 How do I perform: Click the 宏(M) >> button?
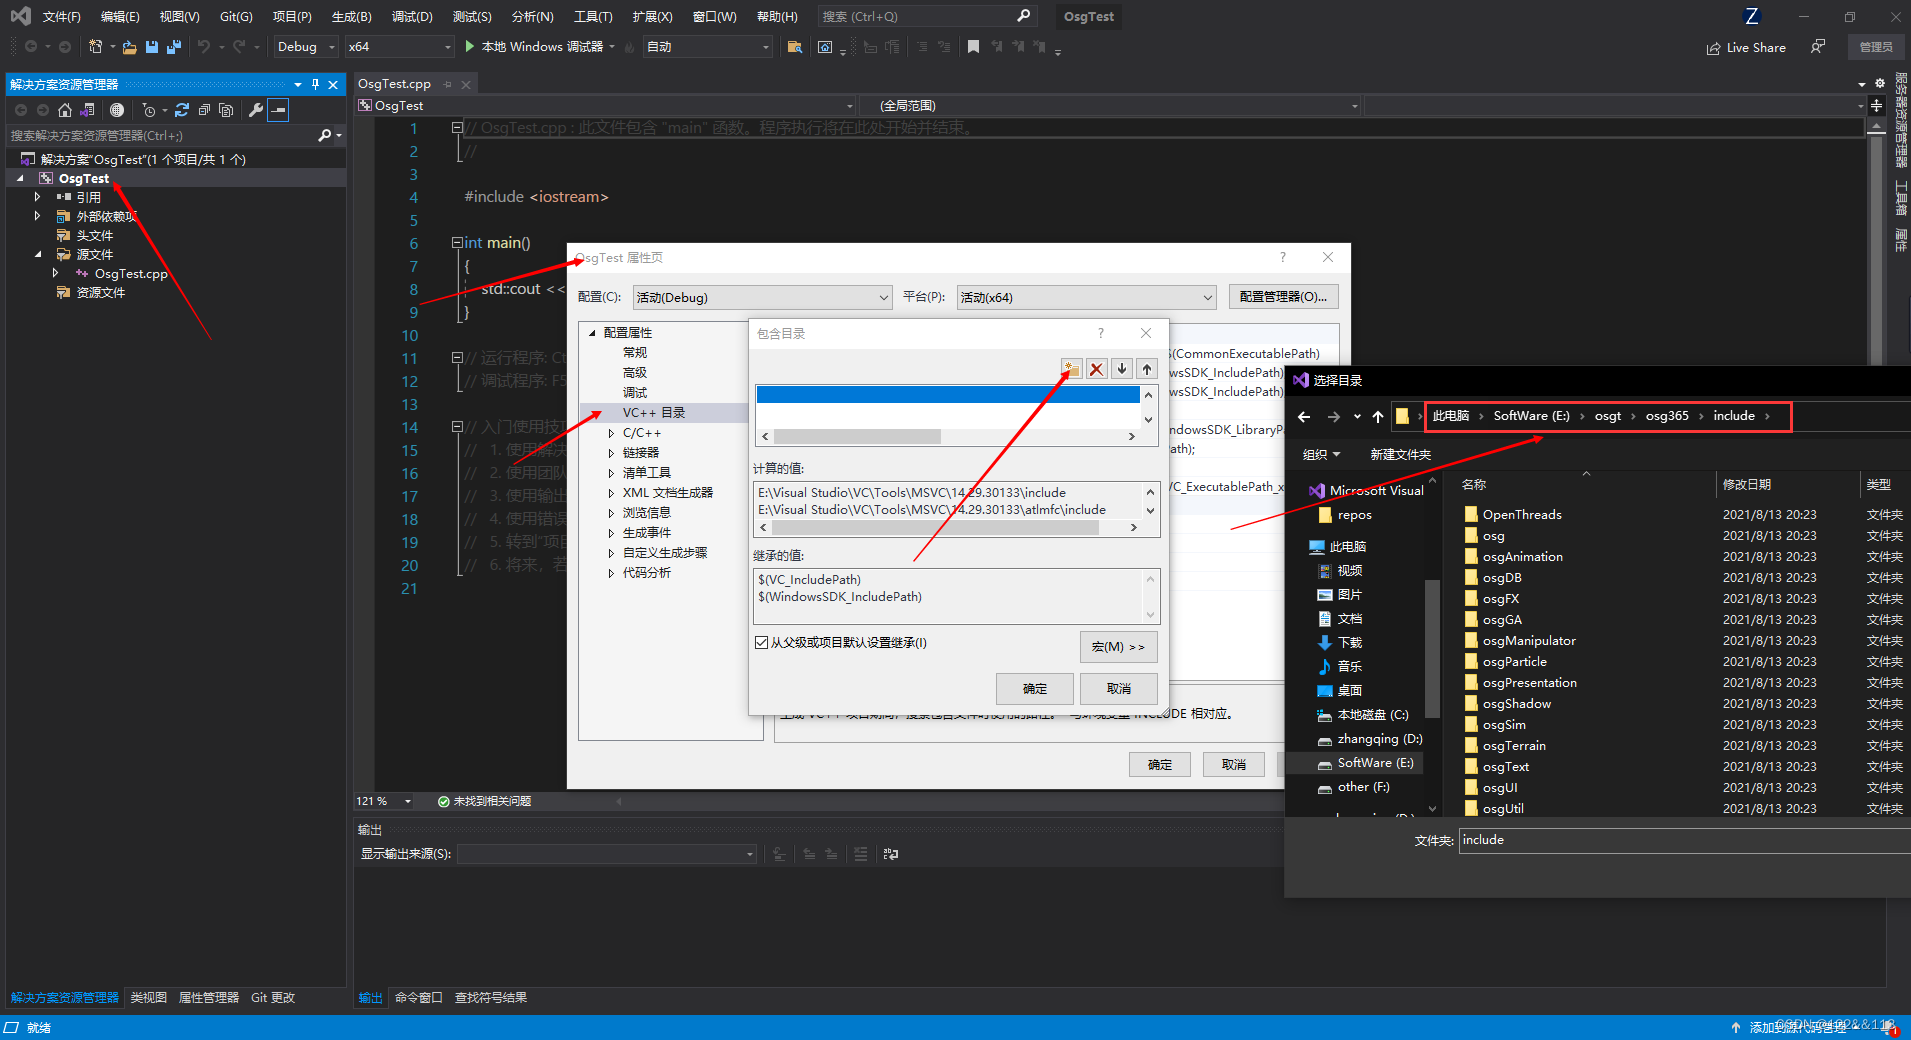(x=1118, y=647)
